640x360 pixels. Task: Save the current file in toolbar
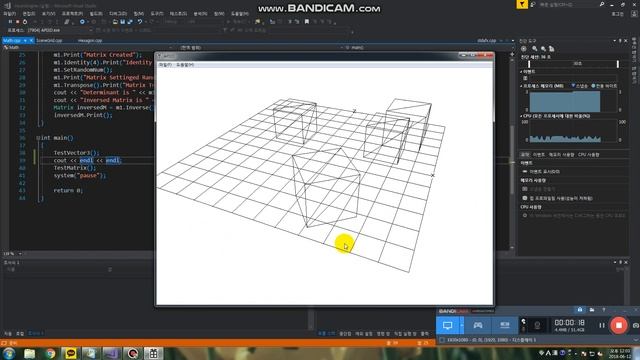pos(122,22)
